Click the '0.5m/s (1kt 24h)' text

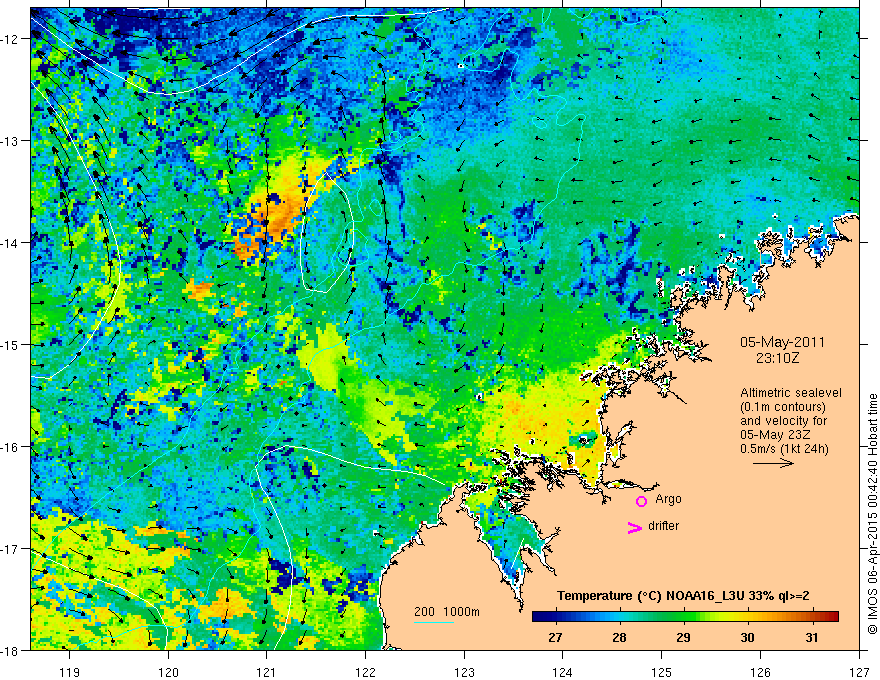point(784,448)
